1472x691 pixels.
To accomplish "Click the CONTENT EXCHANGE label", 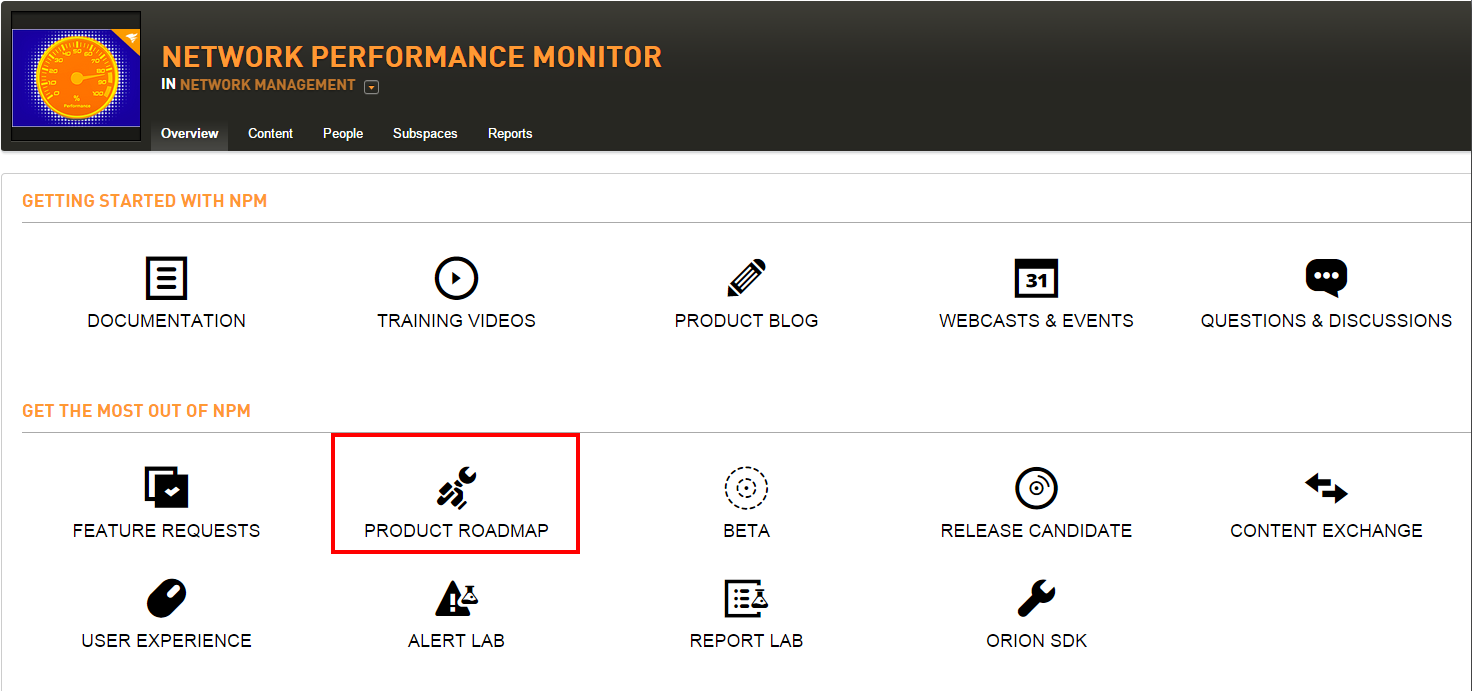I will click(x=1326, y=531).
